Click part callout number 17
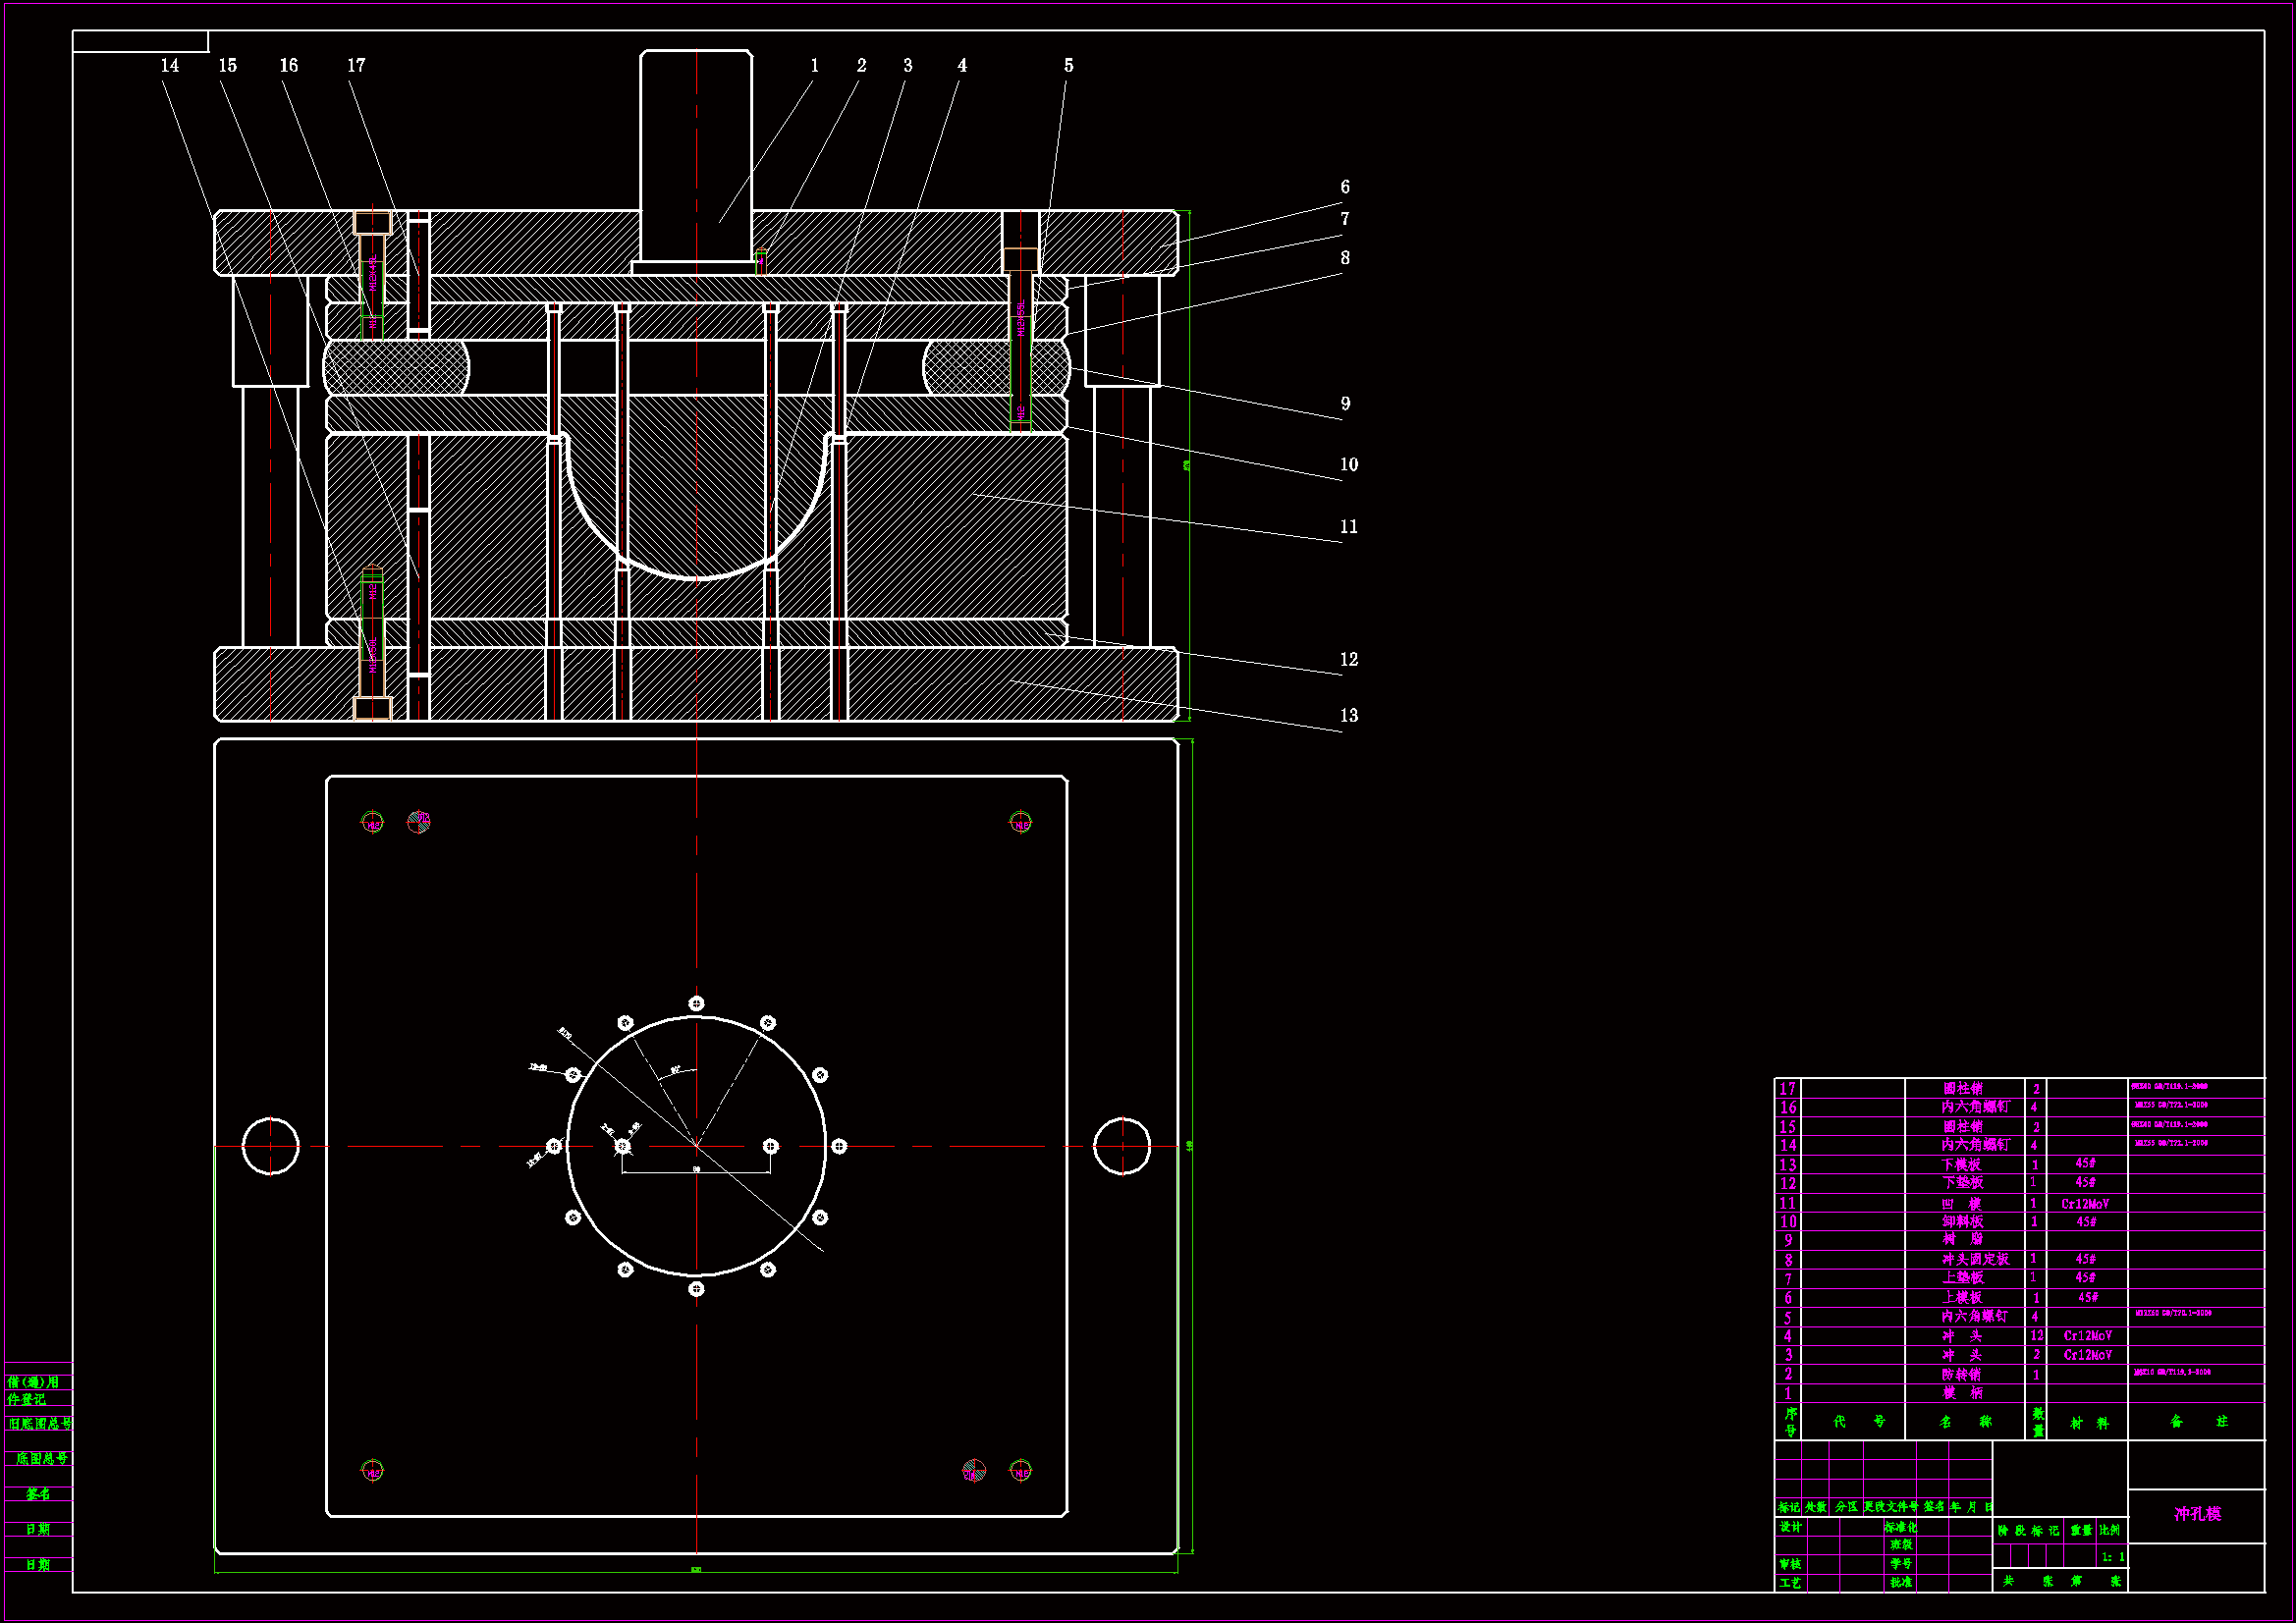 coord(356,66)
